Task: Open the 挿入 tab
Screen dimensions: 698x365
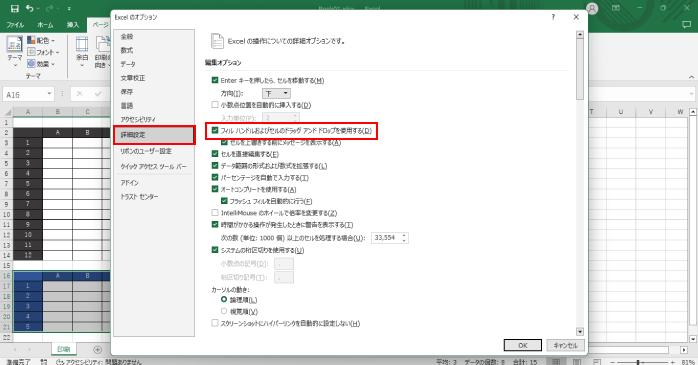Action: pyautogui.click(x=73, y=25)
